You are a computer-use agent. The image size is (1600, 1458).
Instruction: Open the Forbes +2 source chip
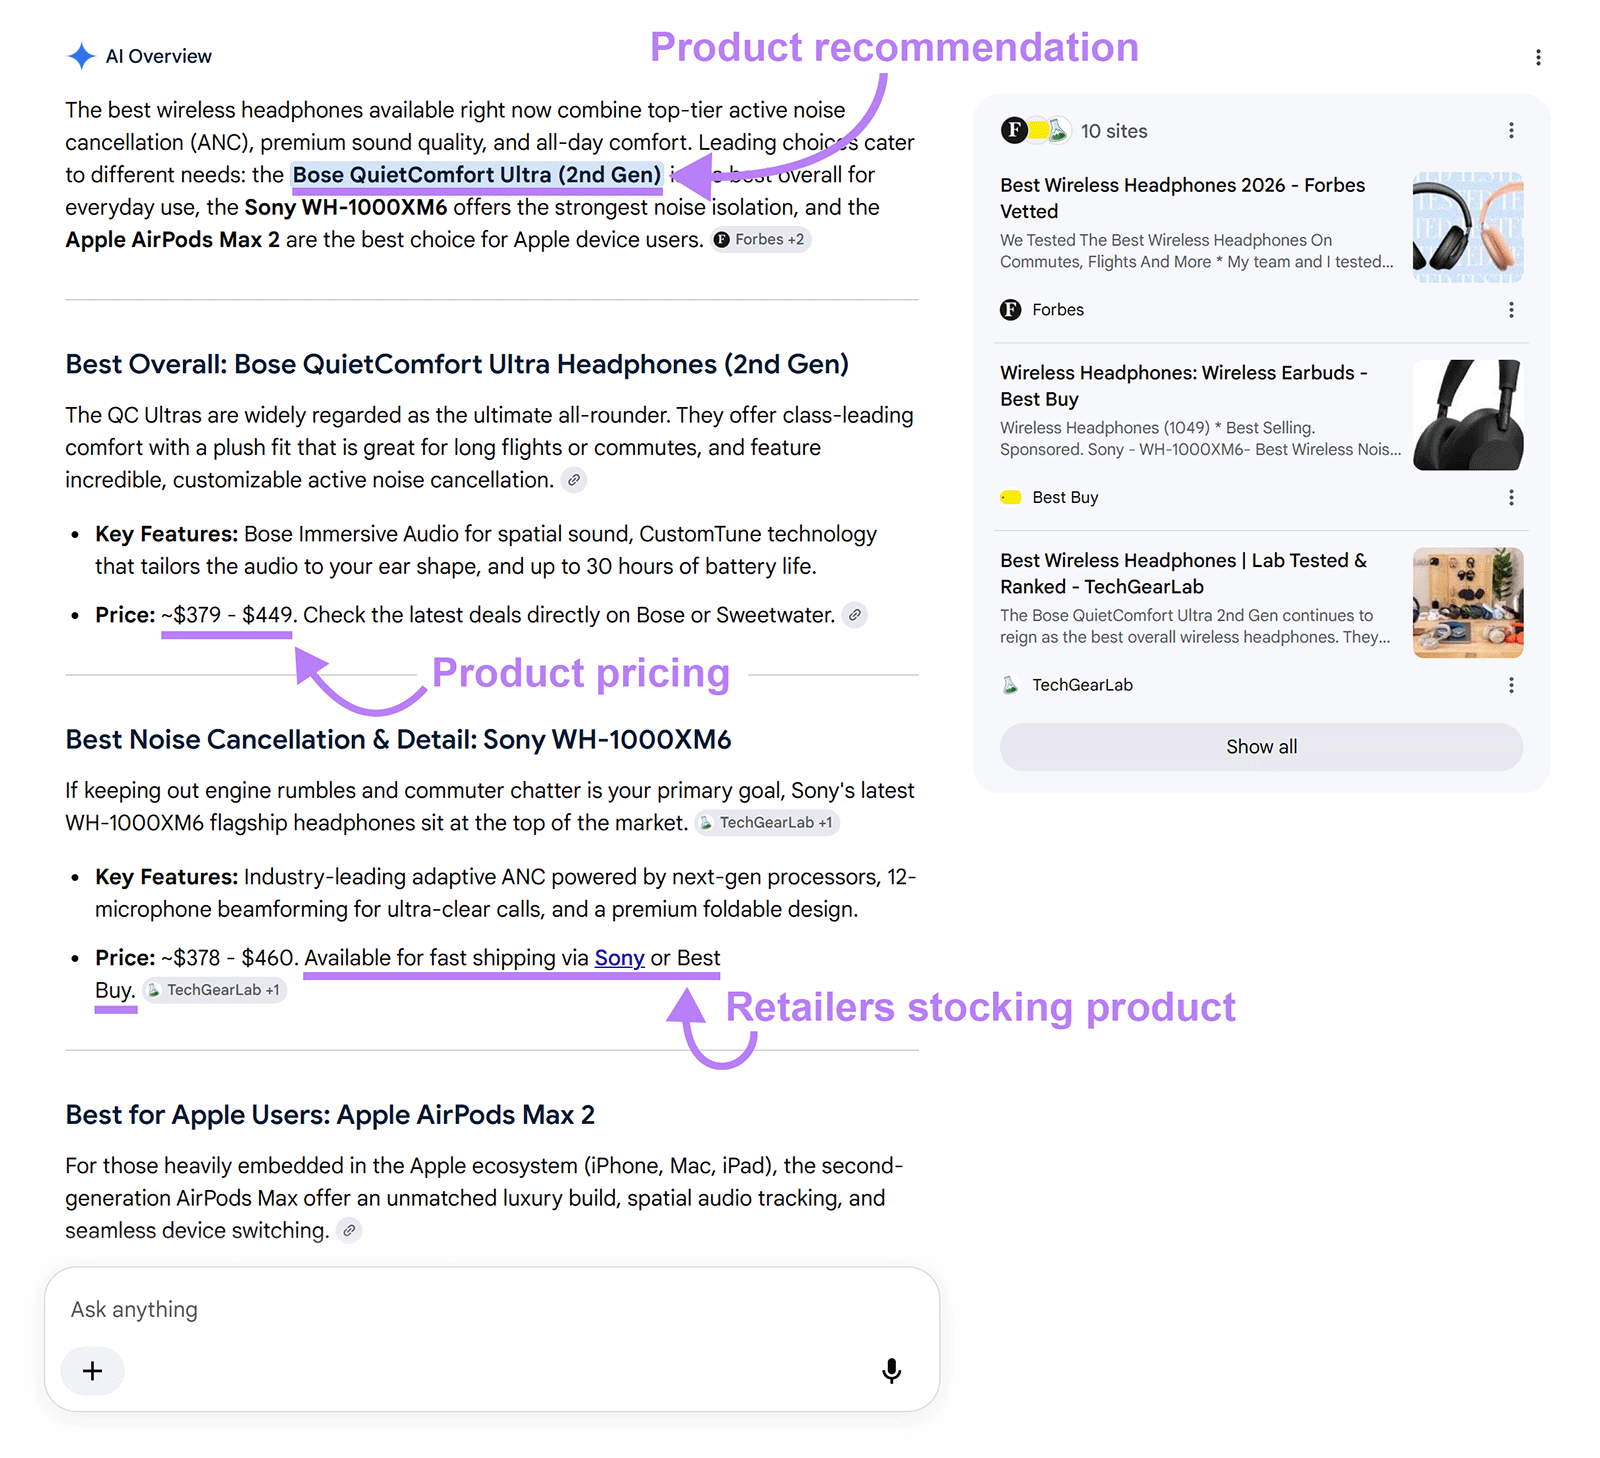(x=761, y=240)
